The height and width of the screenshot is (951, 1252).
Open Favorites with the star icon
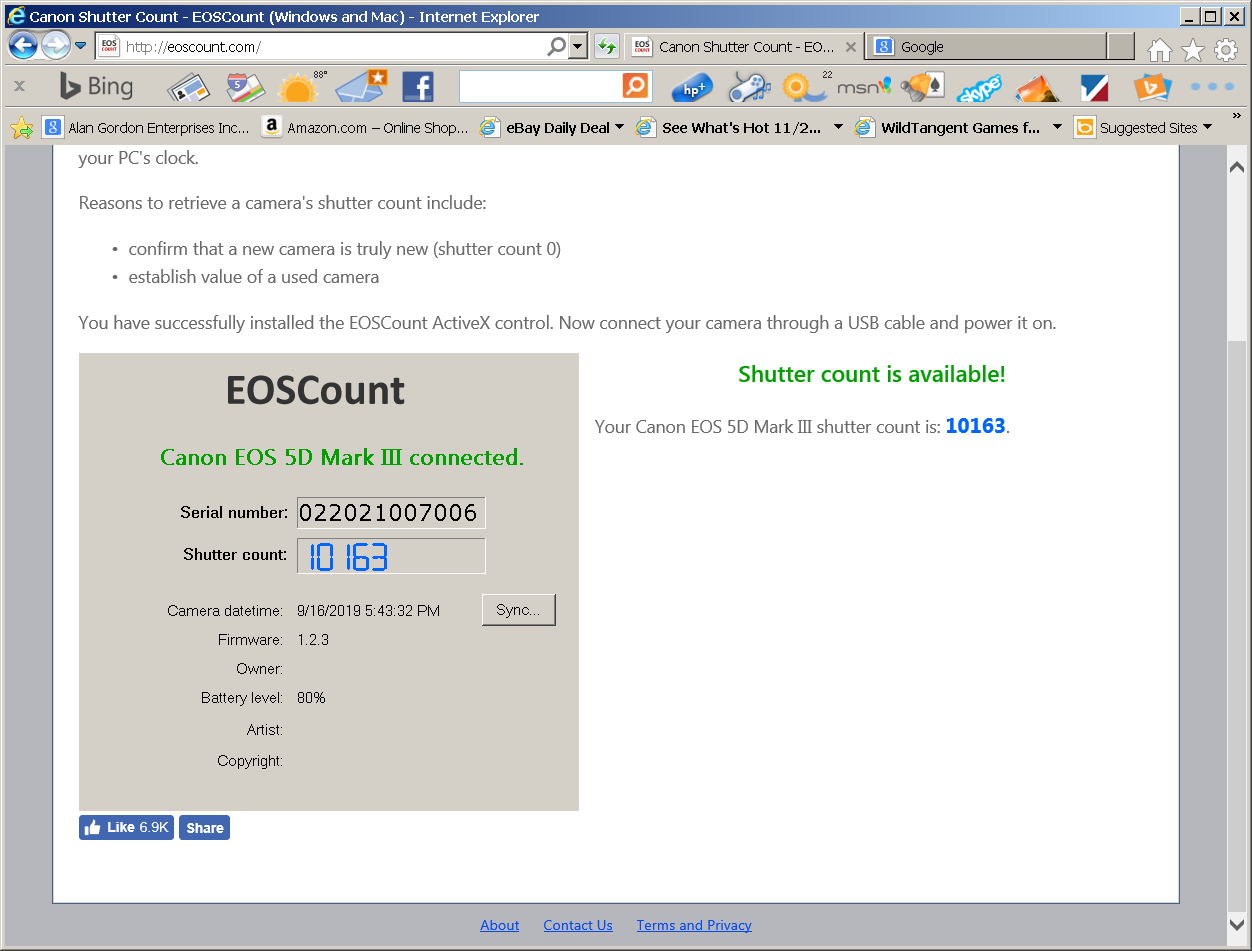pyautogui.click(x=1193, y=49)
